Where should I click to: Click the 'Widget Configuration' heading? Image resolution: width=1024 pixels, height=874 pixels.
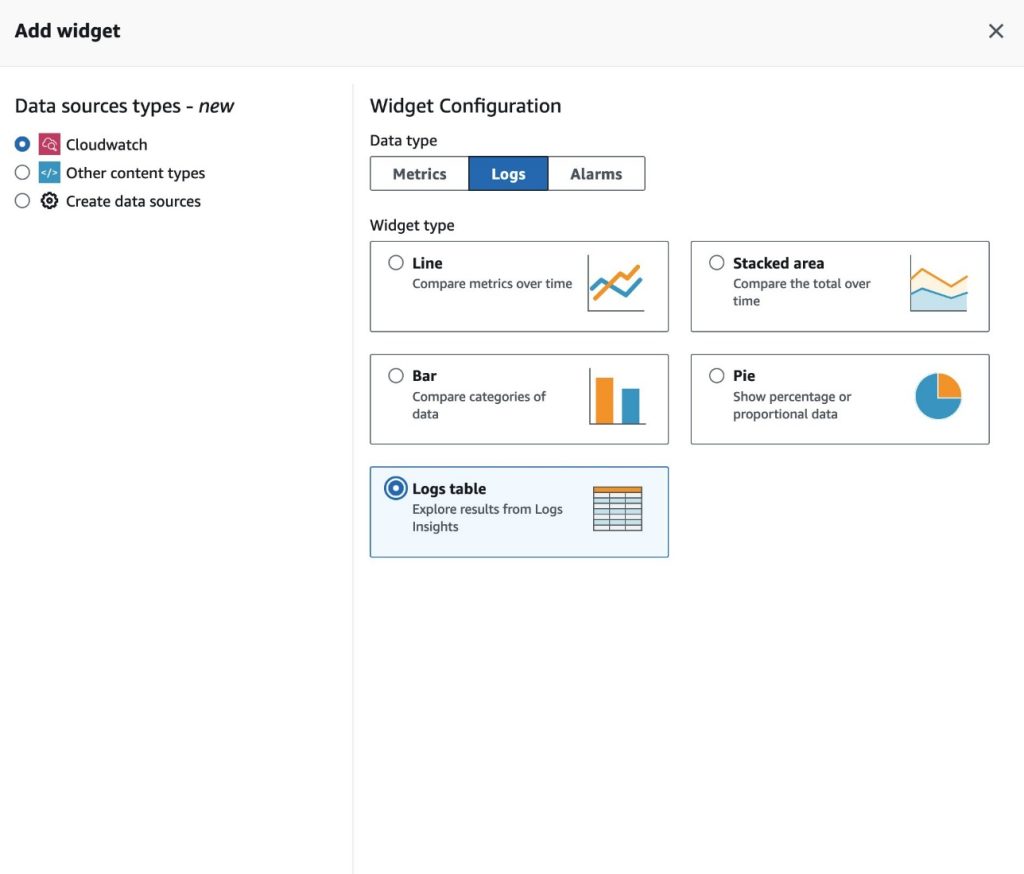point(466,106)
